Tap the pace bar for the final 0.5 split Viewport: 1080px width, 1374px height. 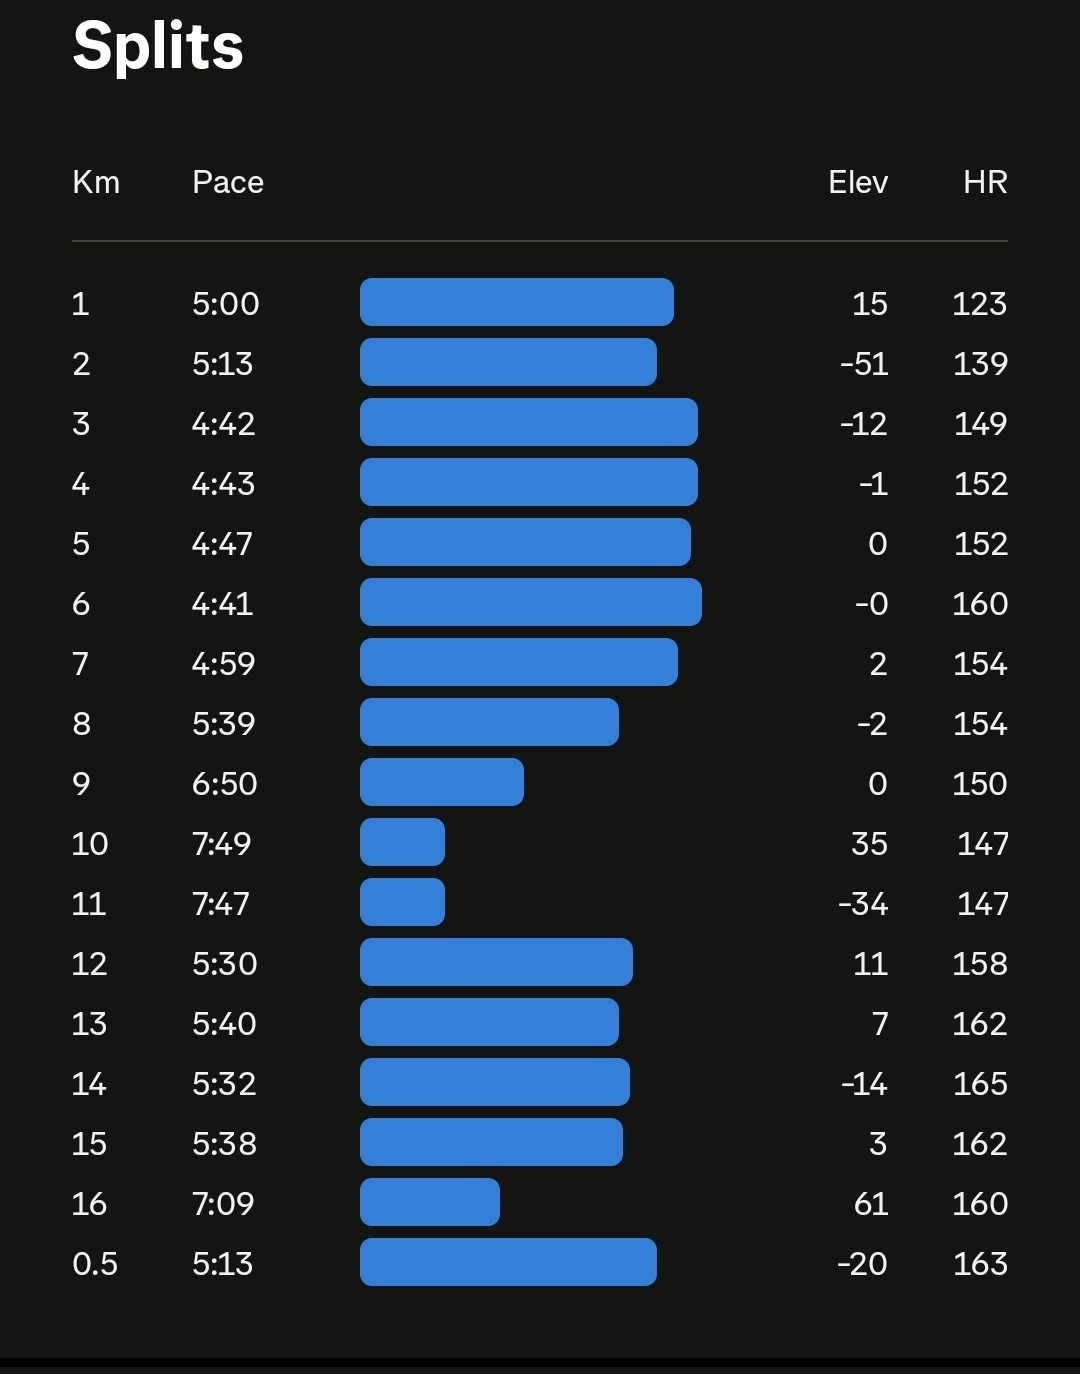(508, 1262)
